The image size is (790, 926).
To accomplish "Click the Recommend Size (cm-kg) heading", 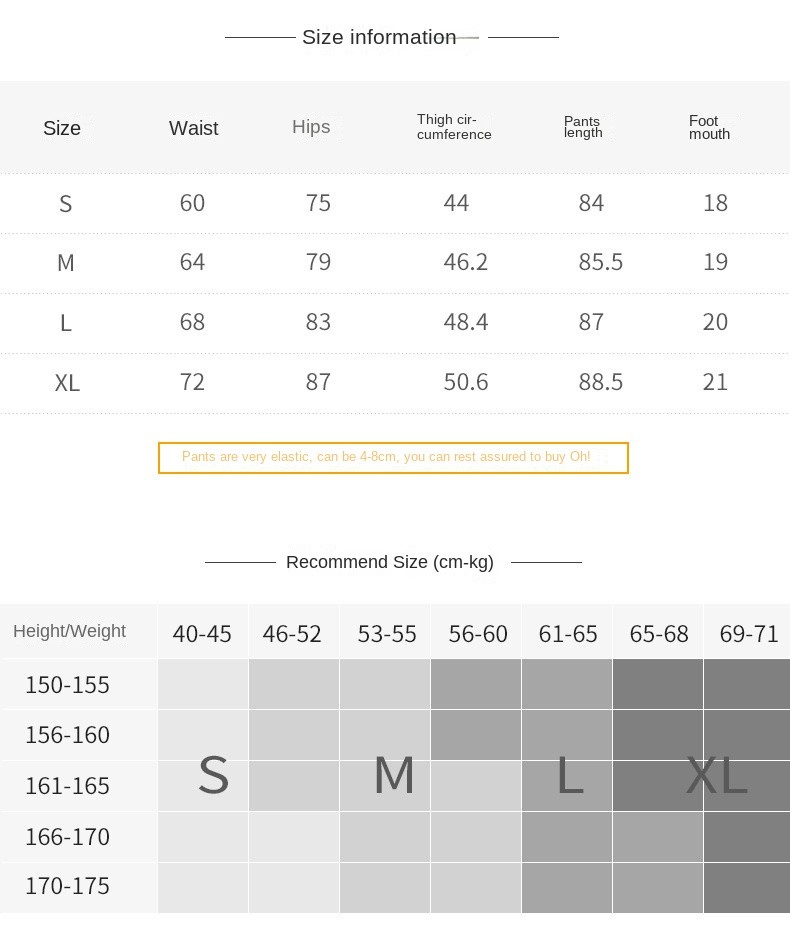I will [x=390, y=562].
